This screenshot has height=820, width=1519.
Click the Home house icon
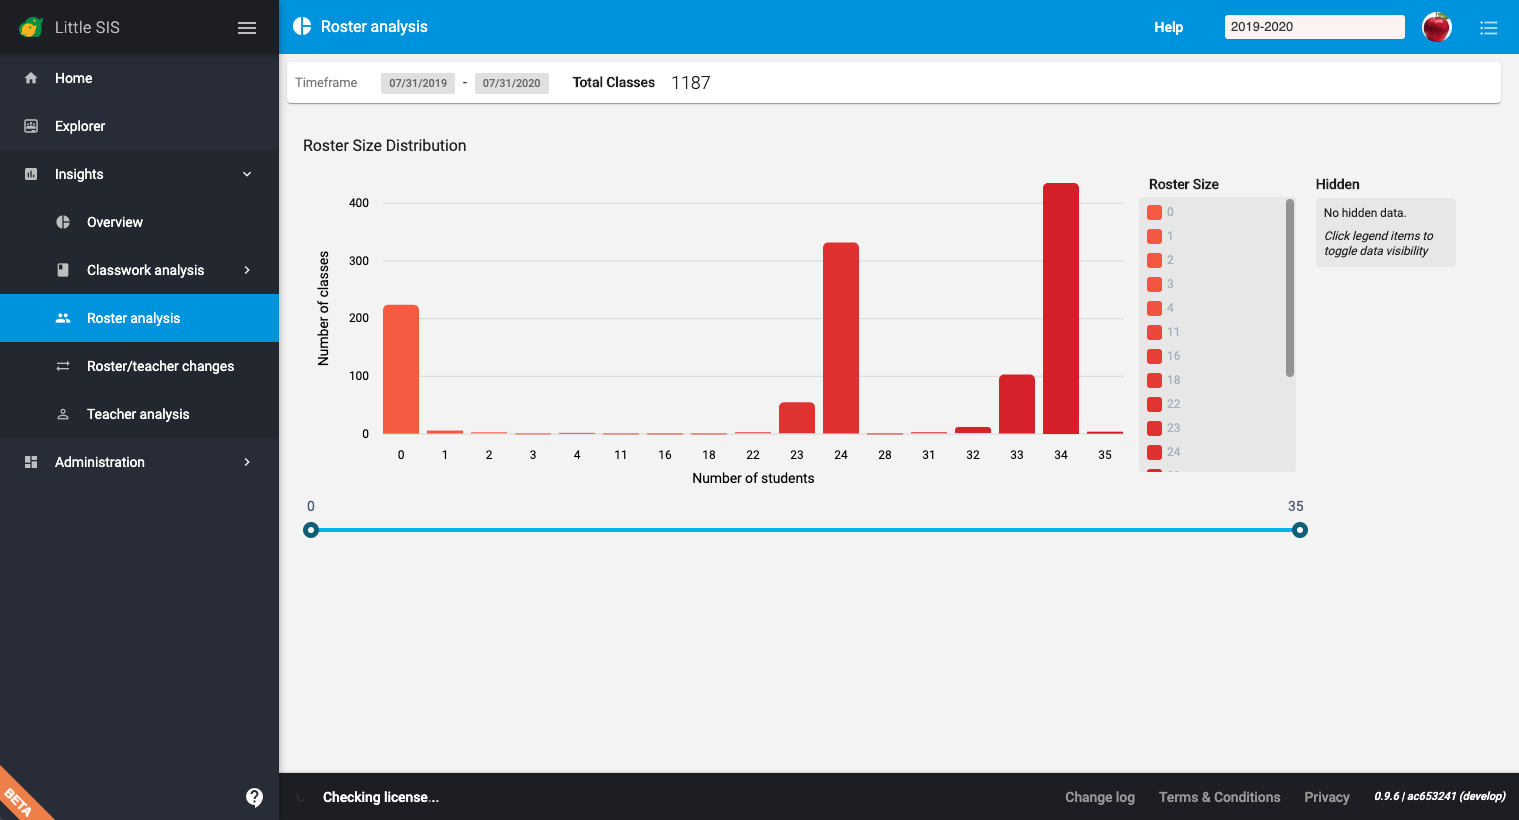31,78
